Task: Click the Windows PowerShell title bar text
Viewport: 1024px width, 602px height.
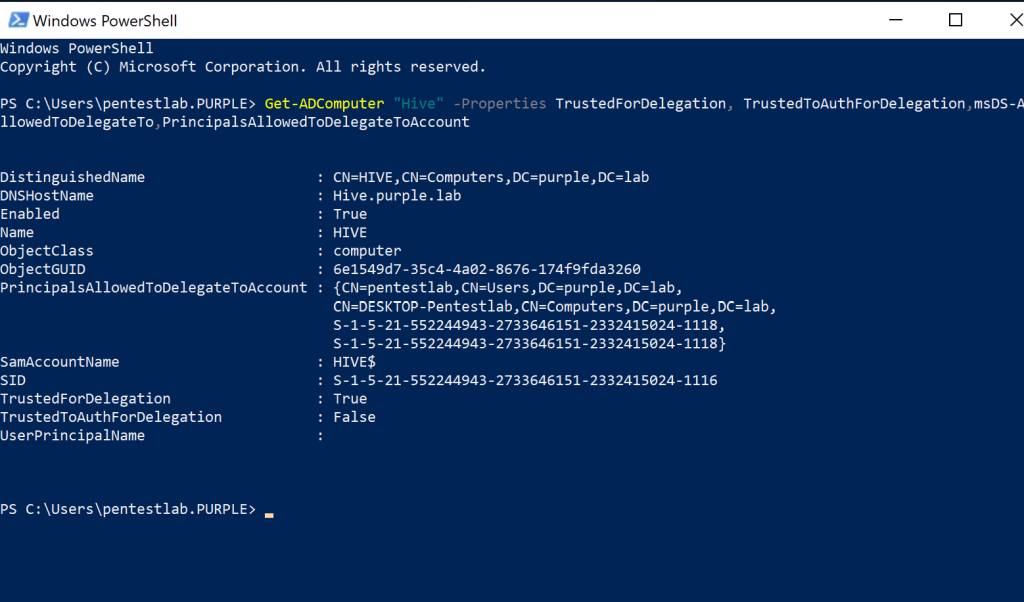Action: 105,20
